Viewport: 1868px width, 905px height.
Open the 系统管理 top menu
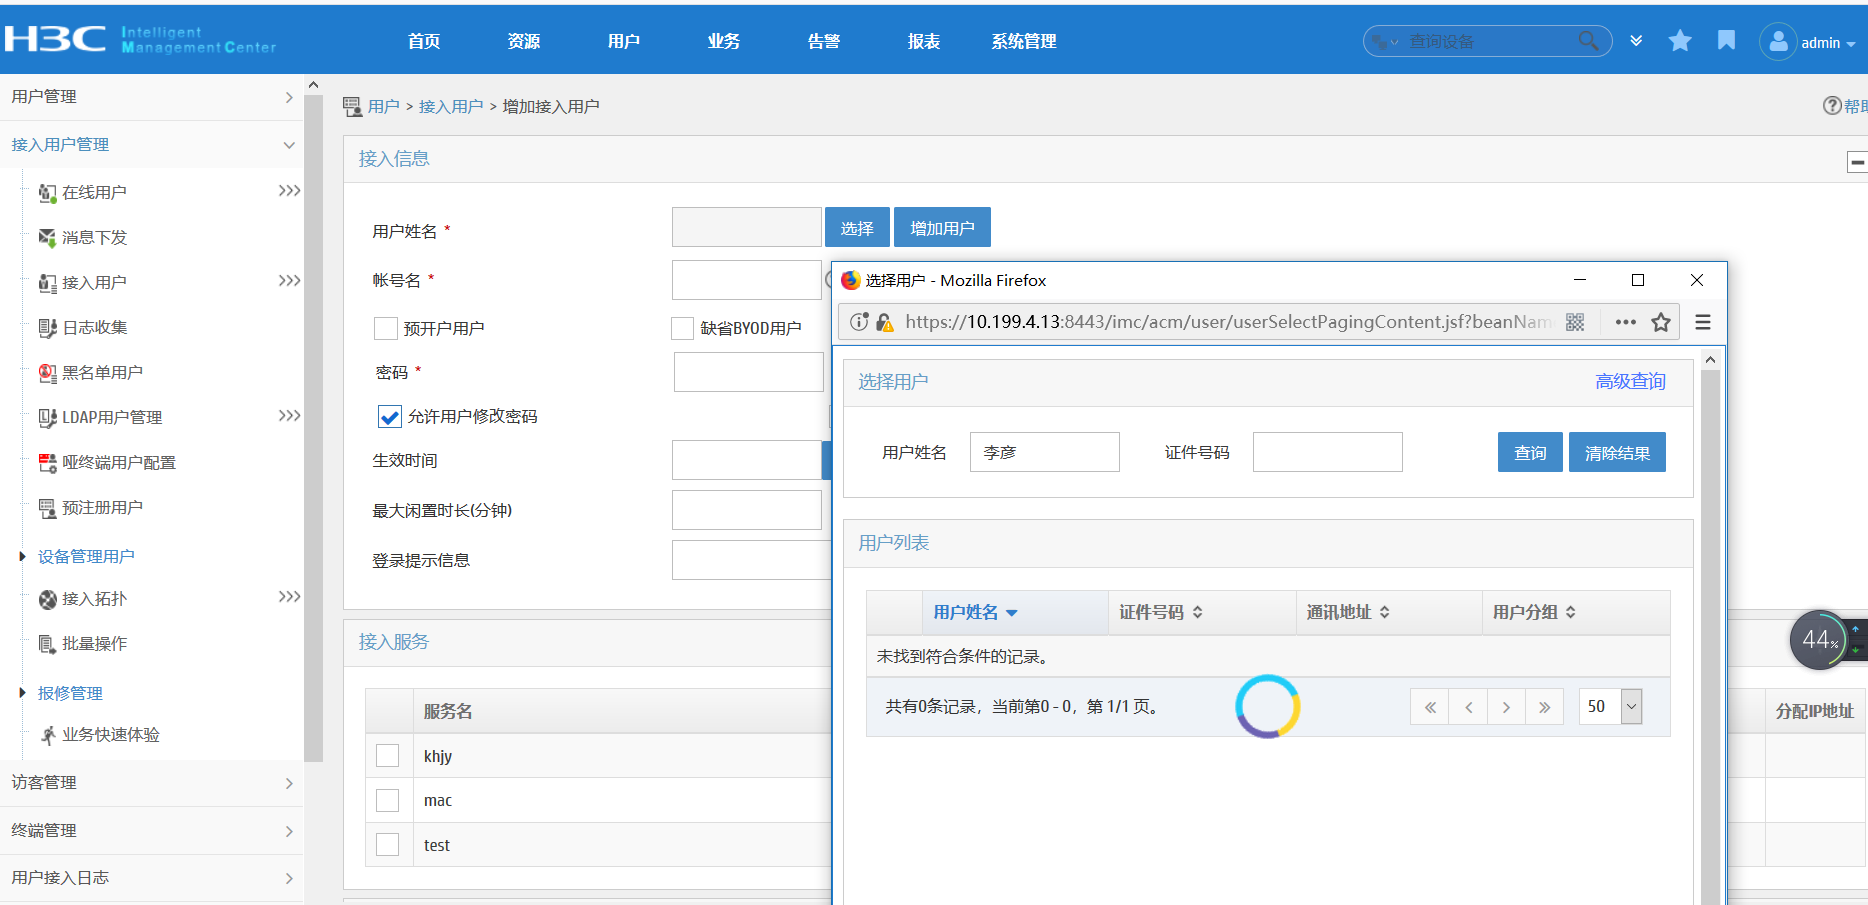point(1023,41)
